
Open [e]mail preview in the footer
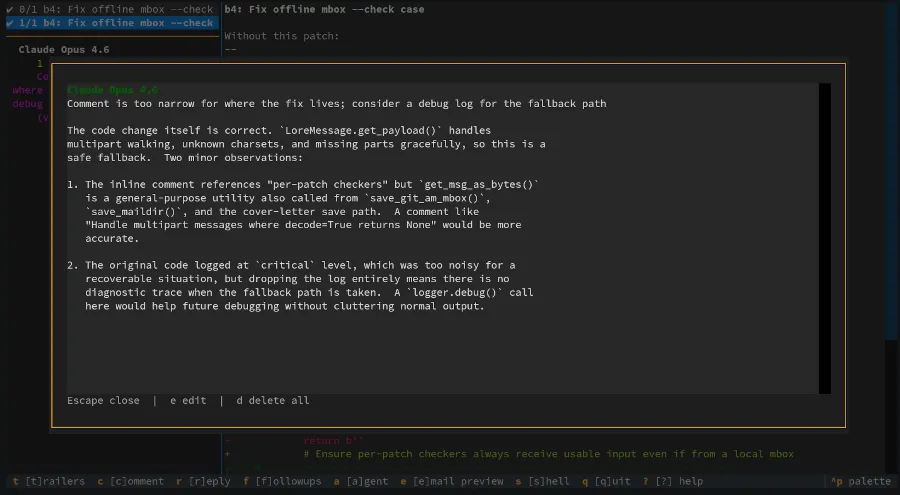pos(452,481)
